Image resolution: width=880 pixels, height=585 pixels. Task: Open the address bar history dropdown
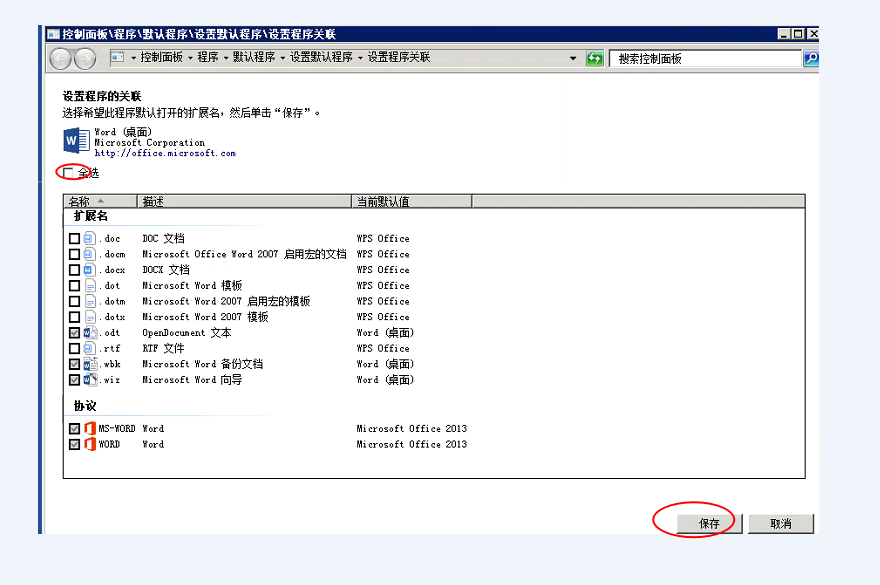tap(573, 59)
